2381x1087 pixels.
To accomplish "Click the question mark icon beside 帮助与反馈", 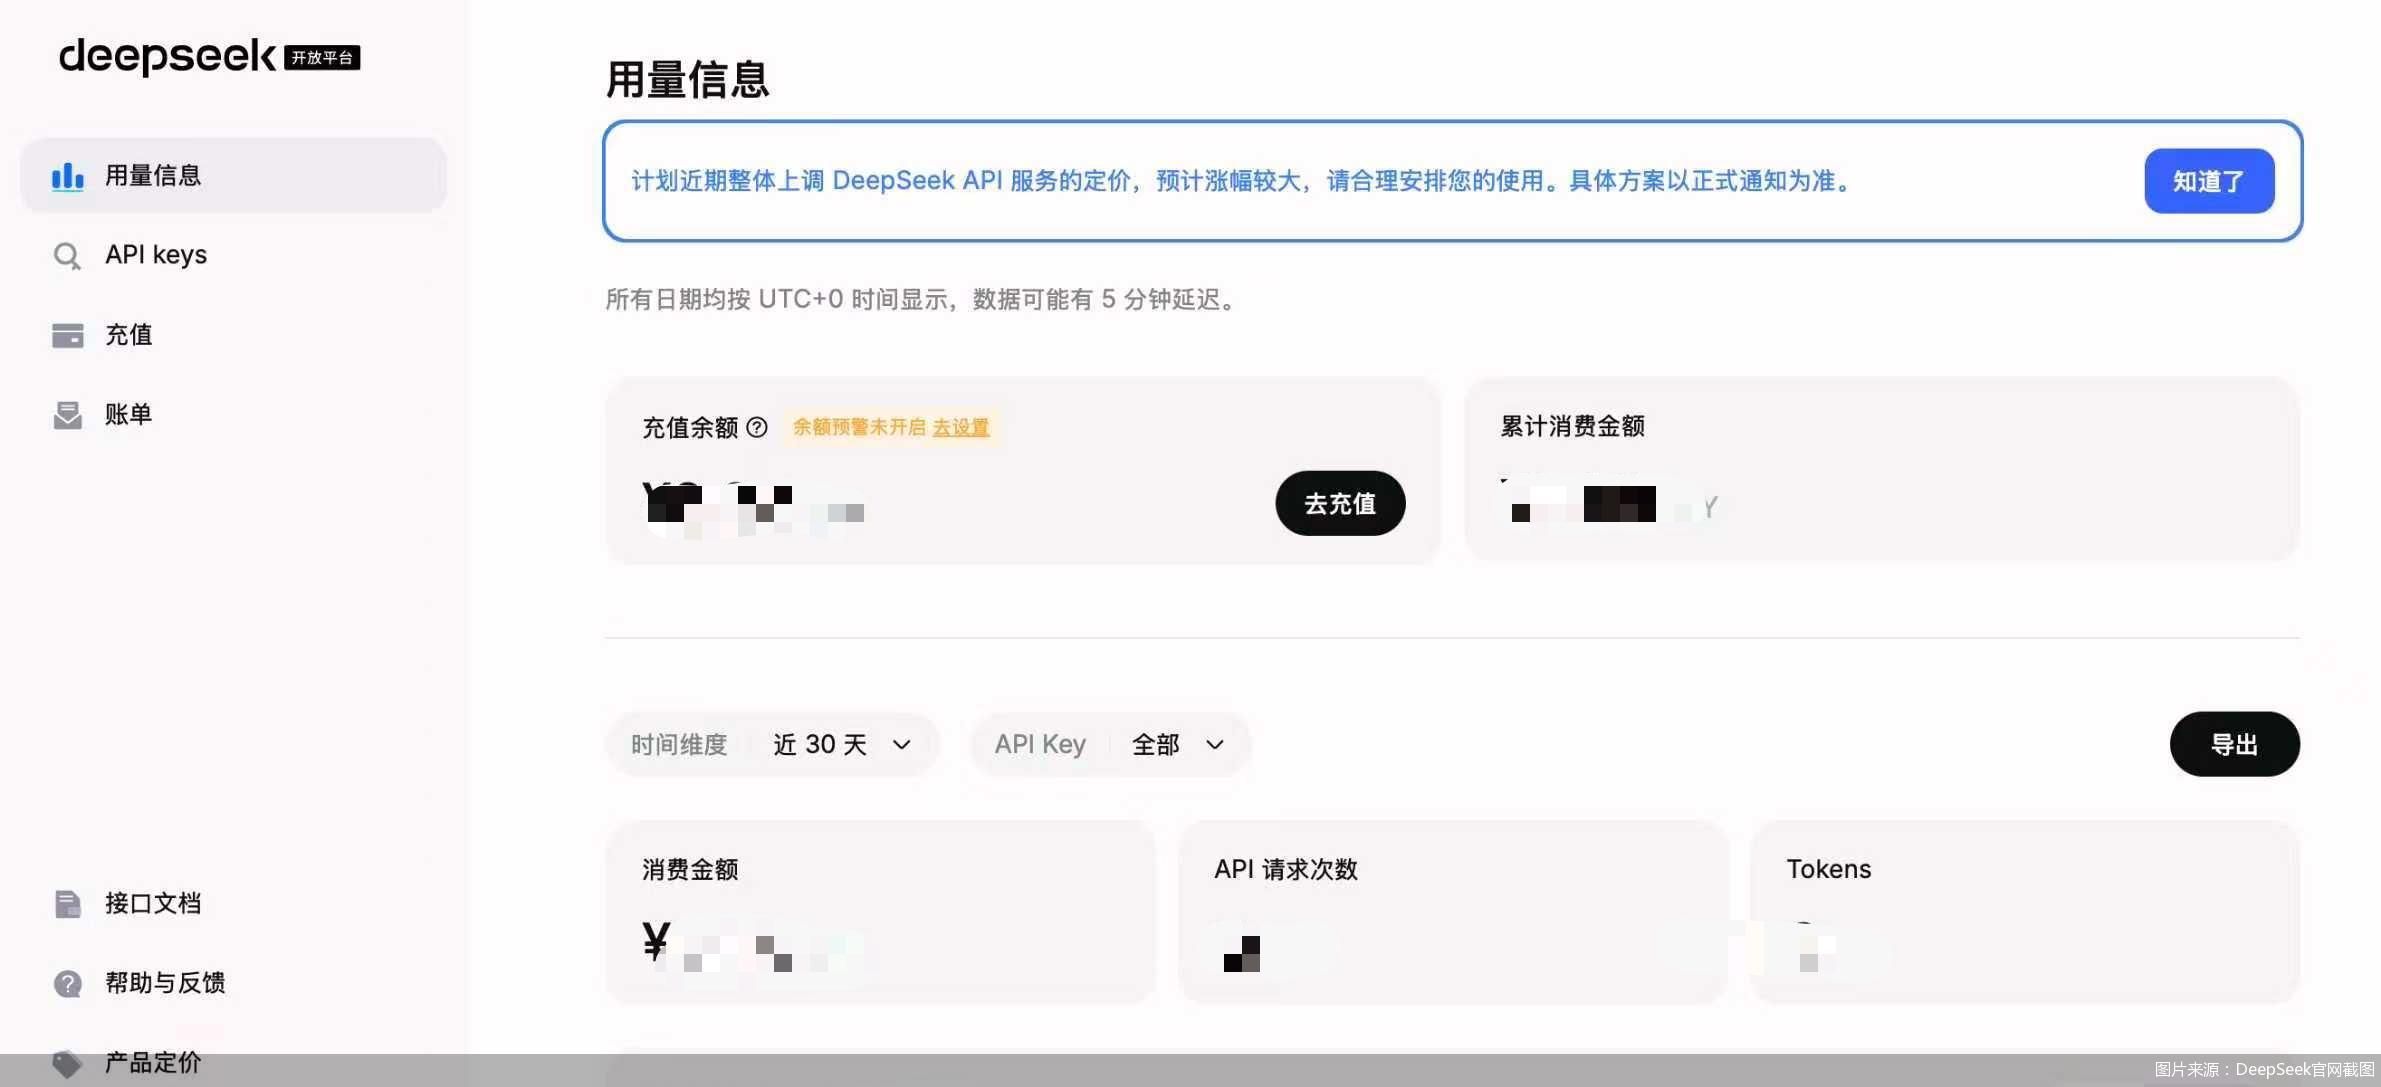I will tap(67, 984).
